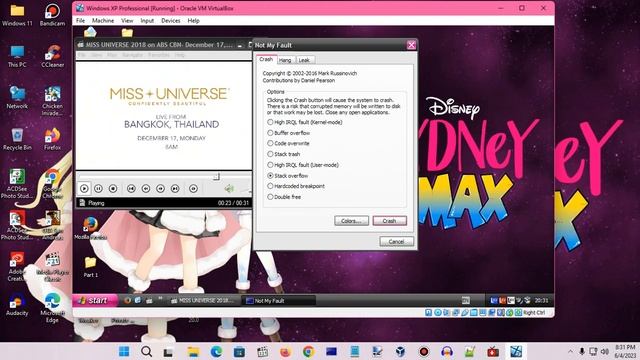Open the Windows 11 folder on host desktop
The width and height of the screenshot is (640, 360).
[x=17, y=14]
